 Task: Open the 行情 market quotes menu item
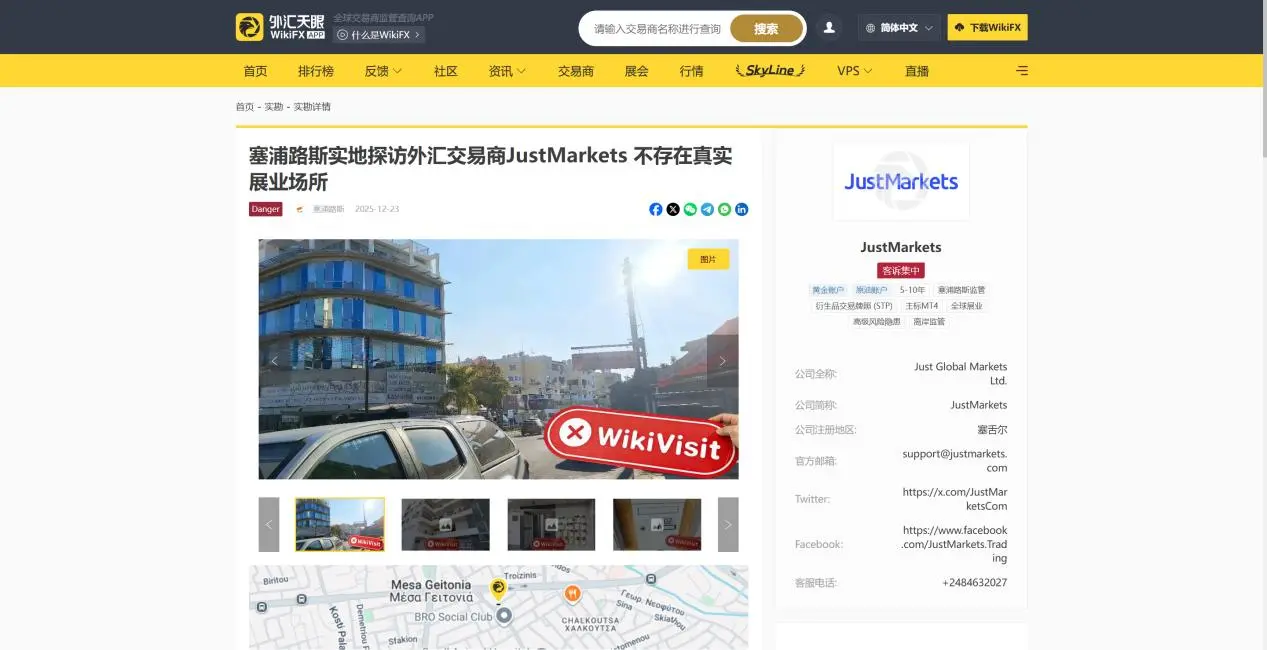691,71
